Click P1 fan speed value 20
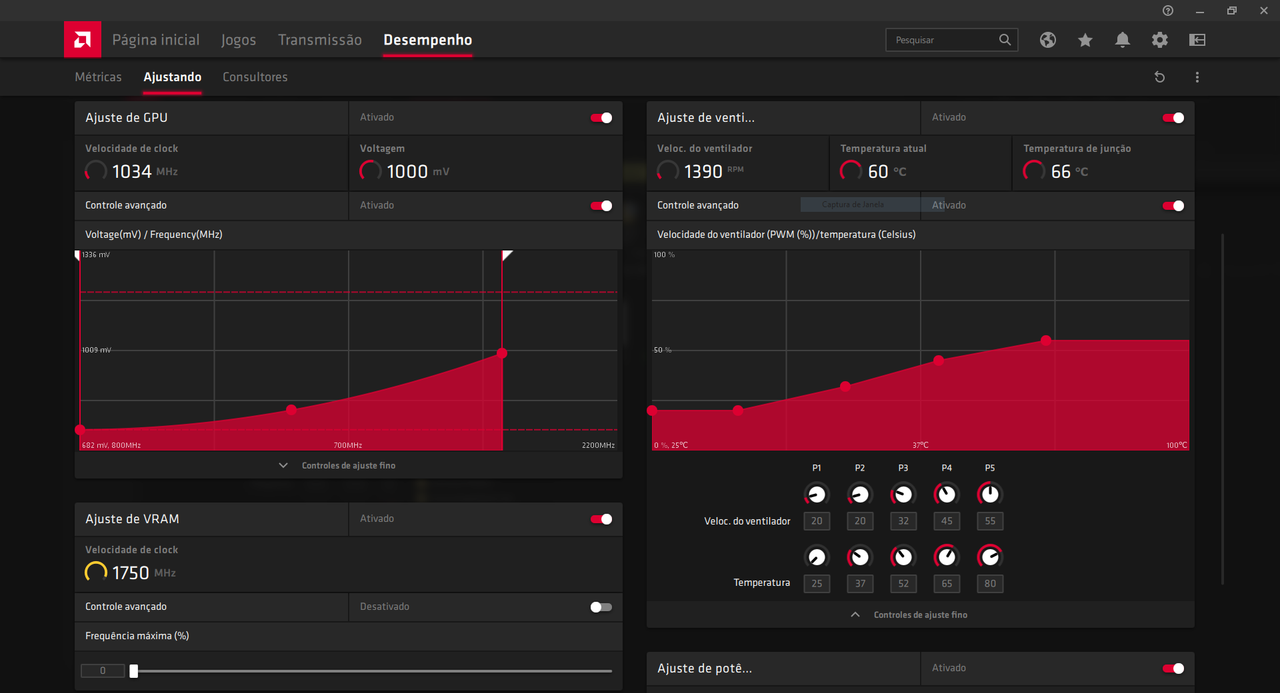The image size is (1280, 693). point(817,521)
